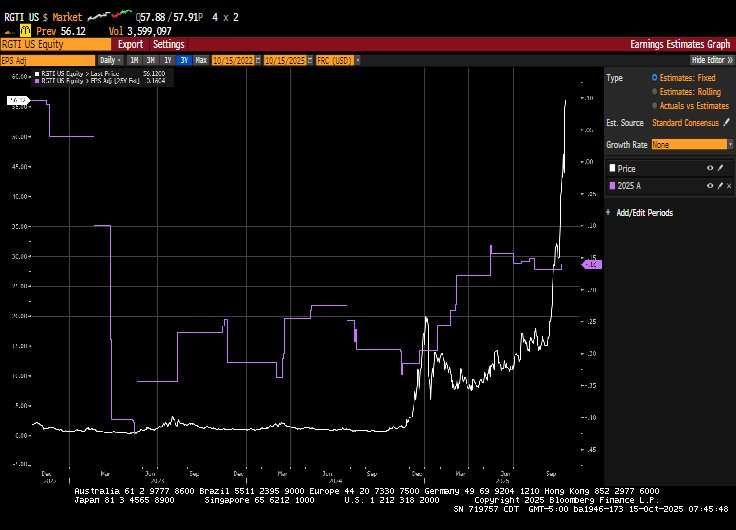Click the white price tag marker on left axis

tap(18, 100)
